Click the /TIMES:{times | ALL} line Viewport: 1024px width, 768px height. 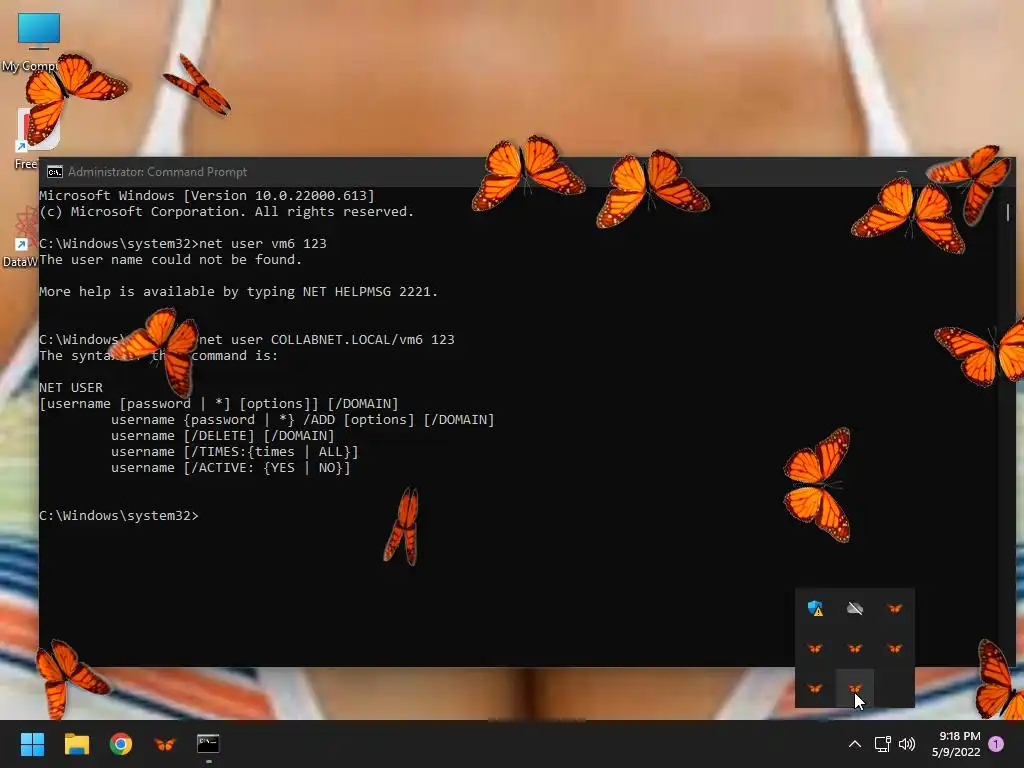[x=234, y=452]
